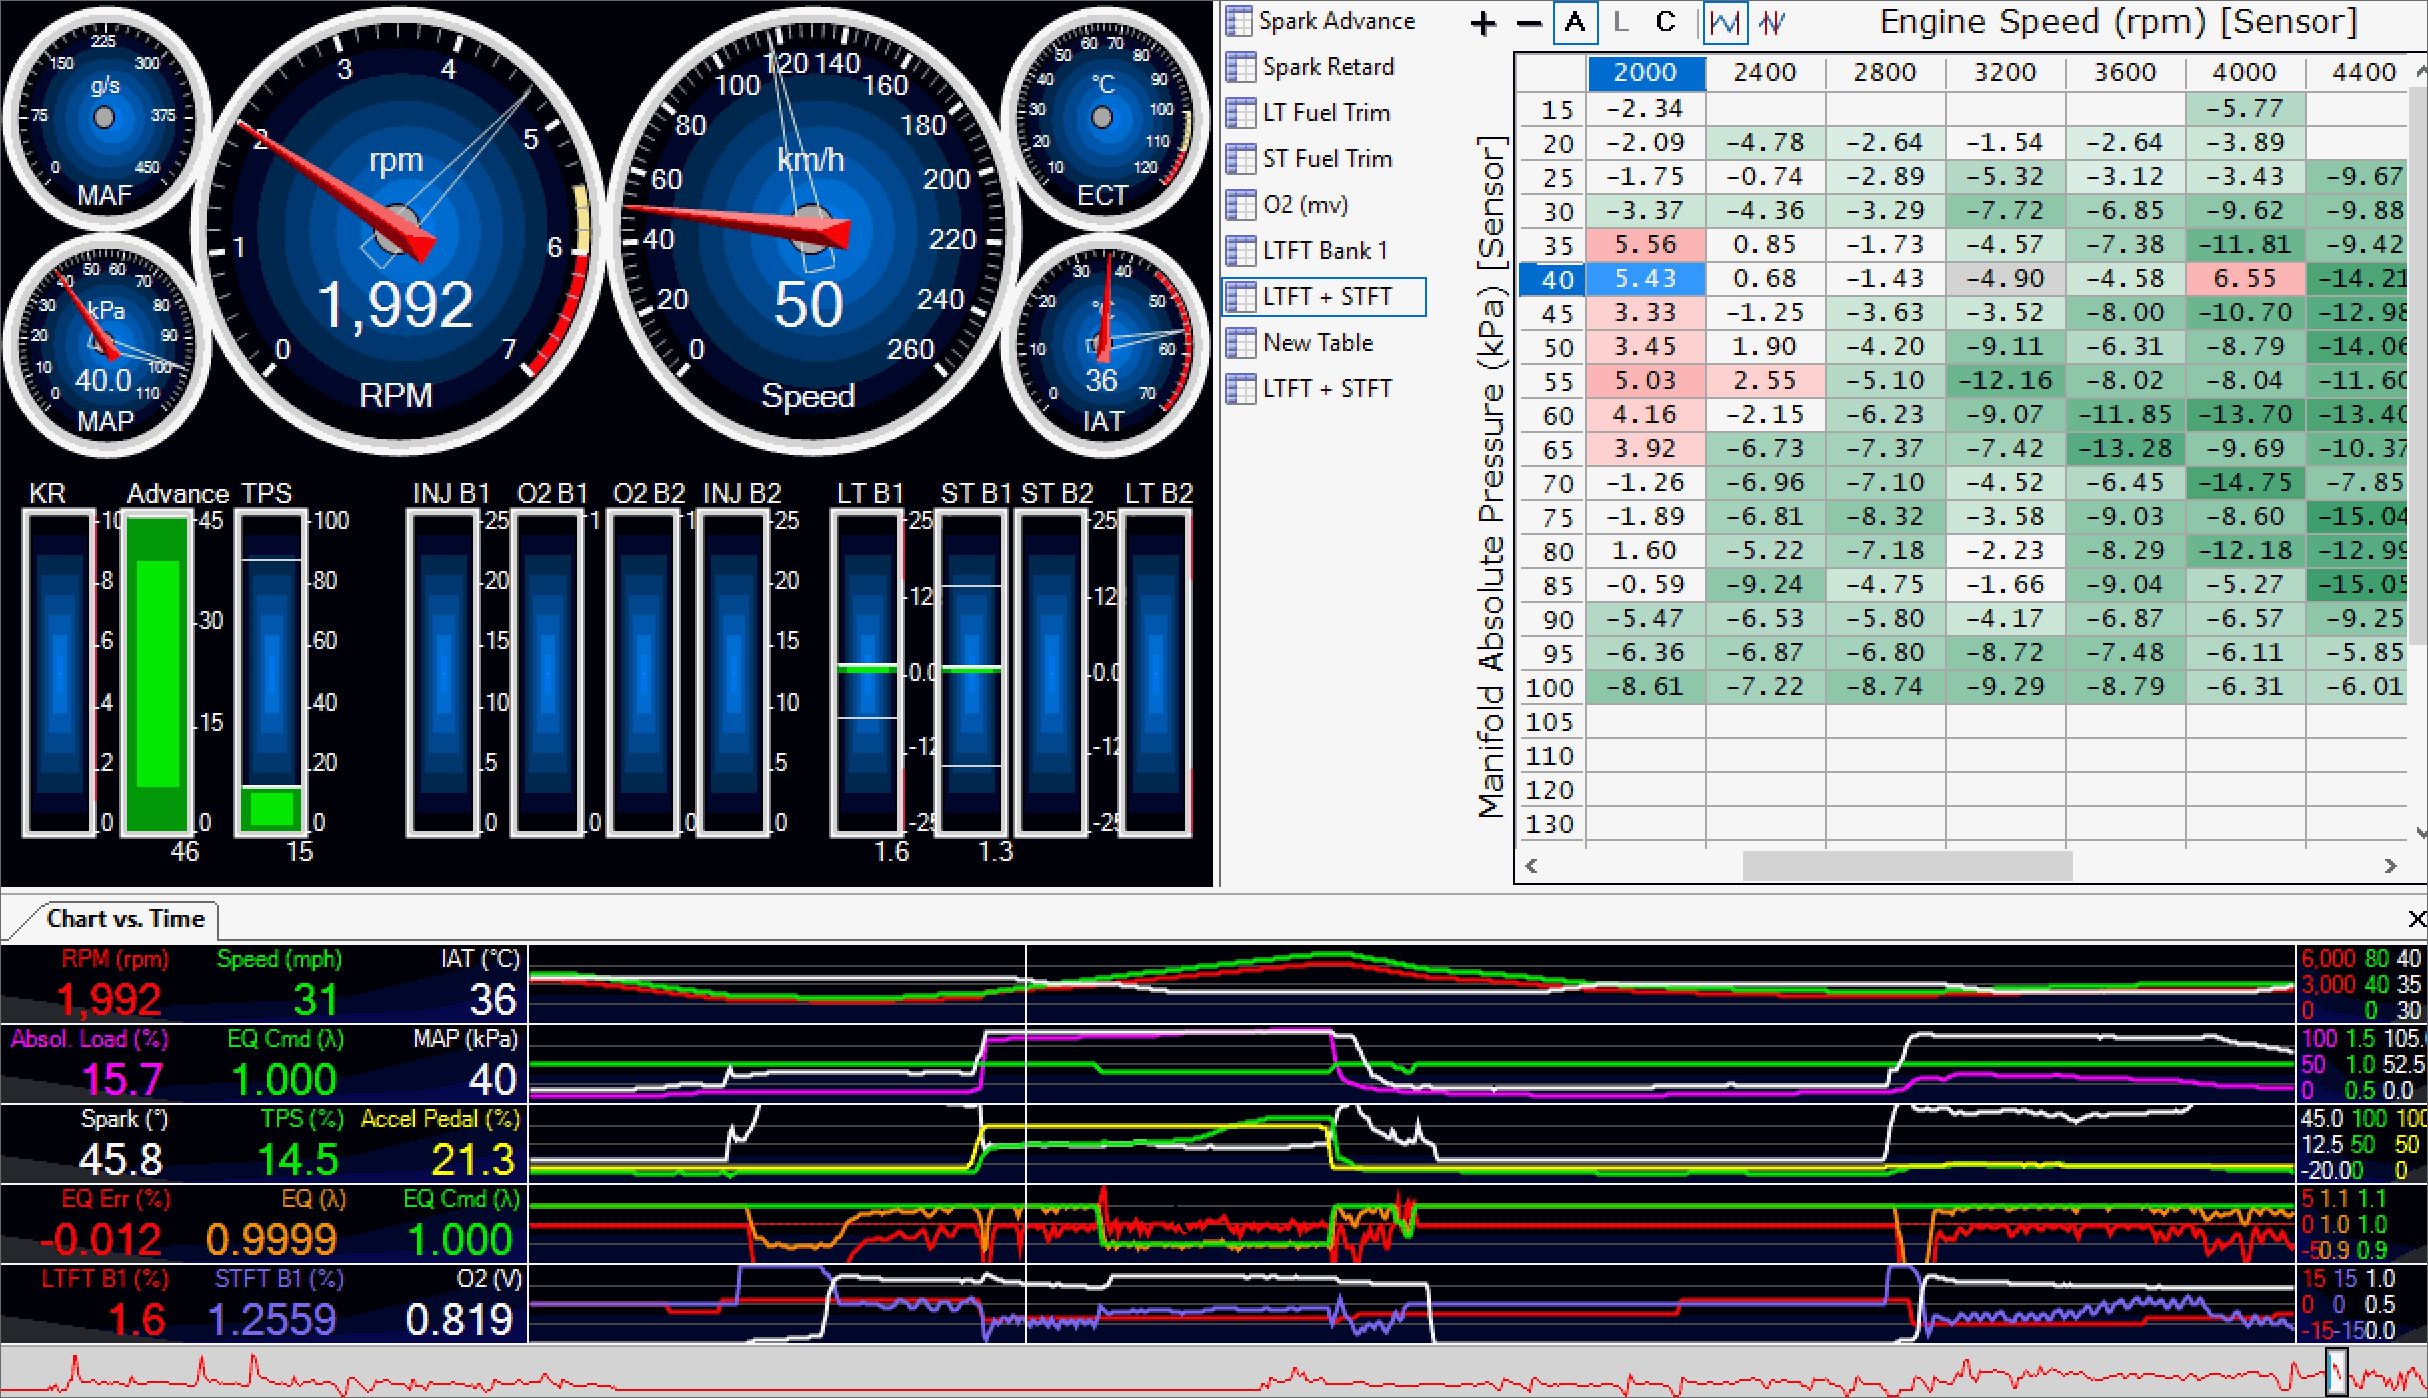The height and width of the screenshot is (1398, 2428).
Task: Click the green Advance bar gauge
Action: [x=157, y=673]
